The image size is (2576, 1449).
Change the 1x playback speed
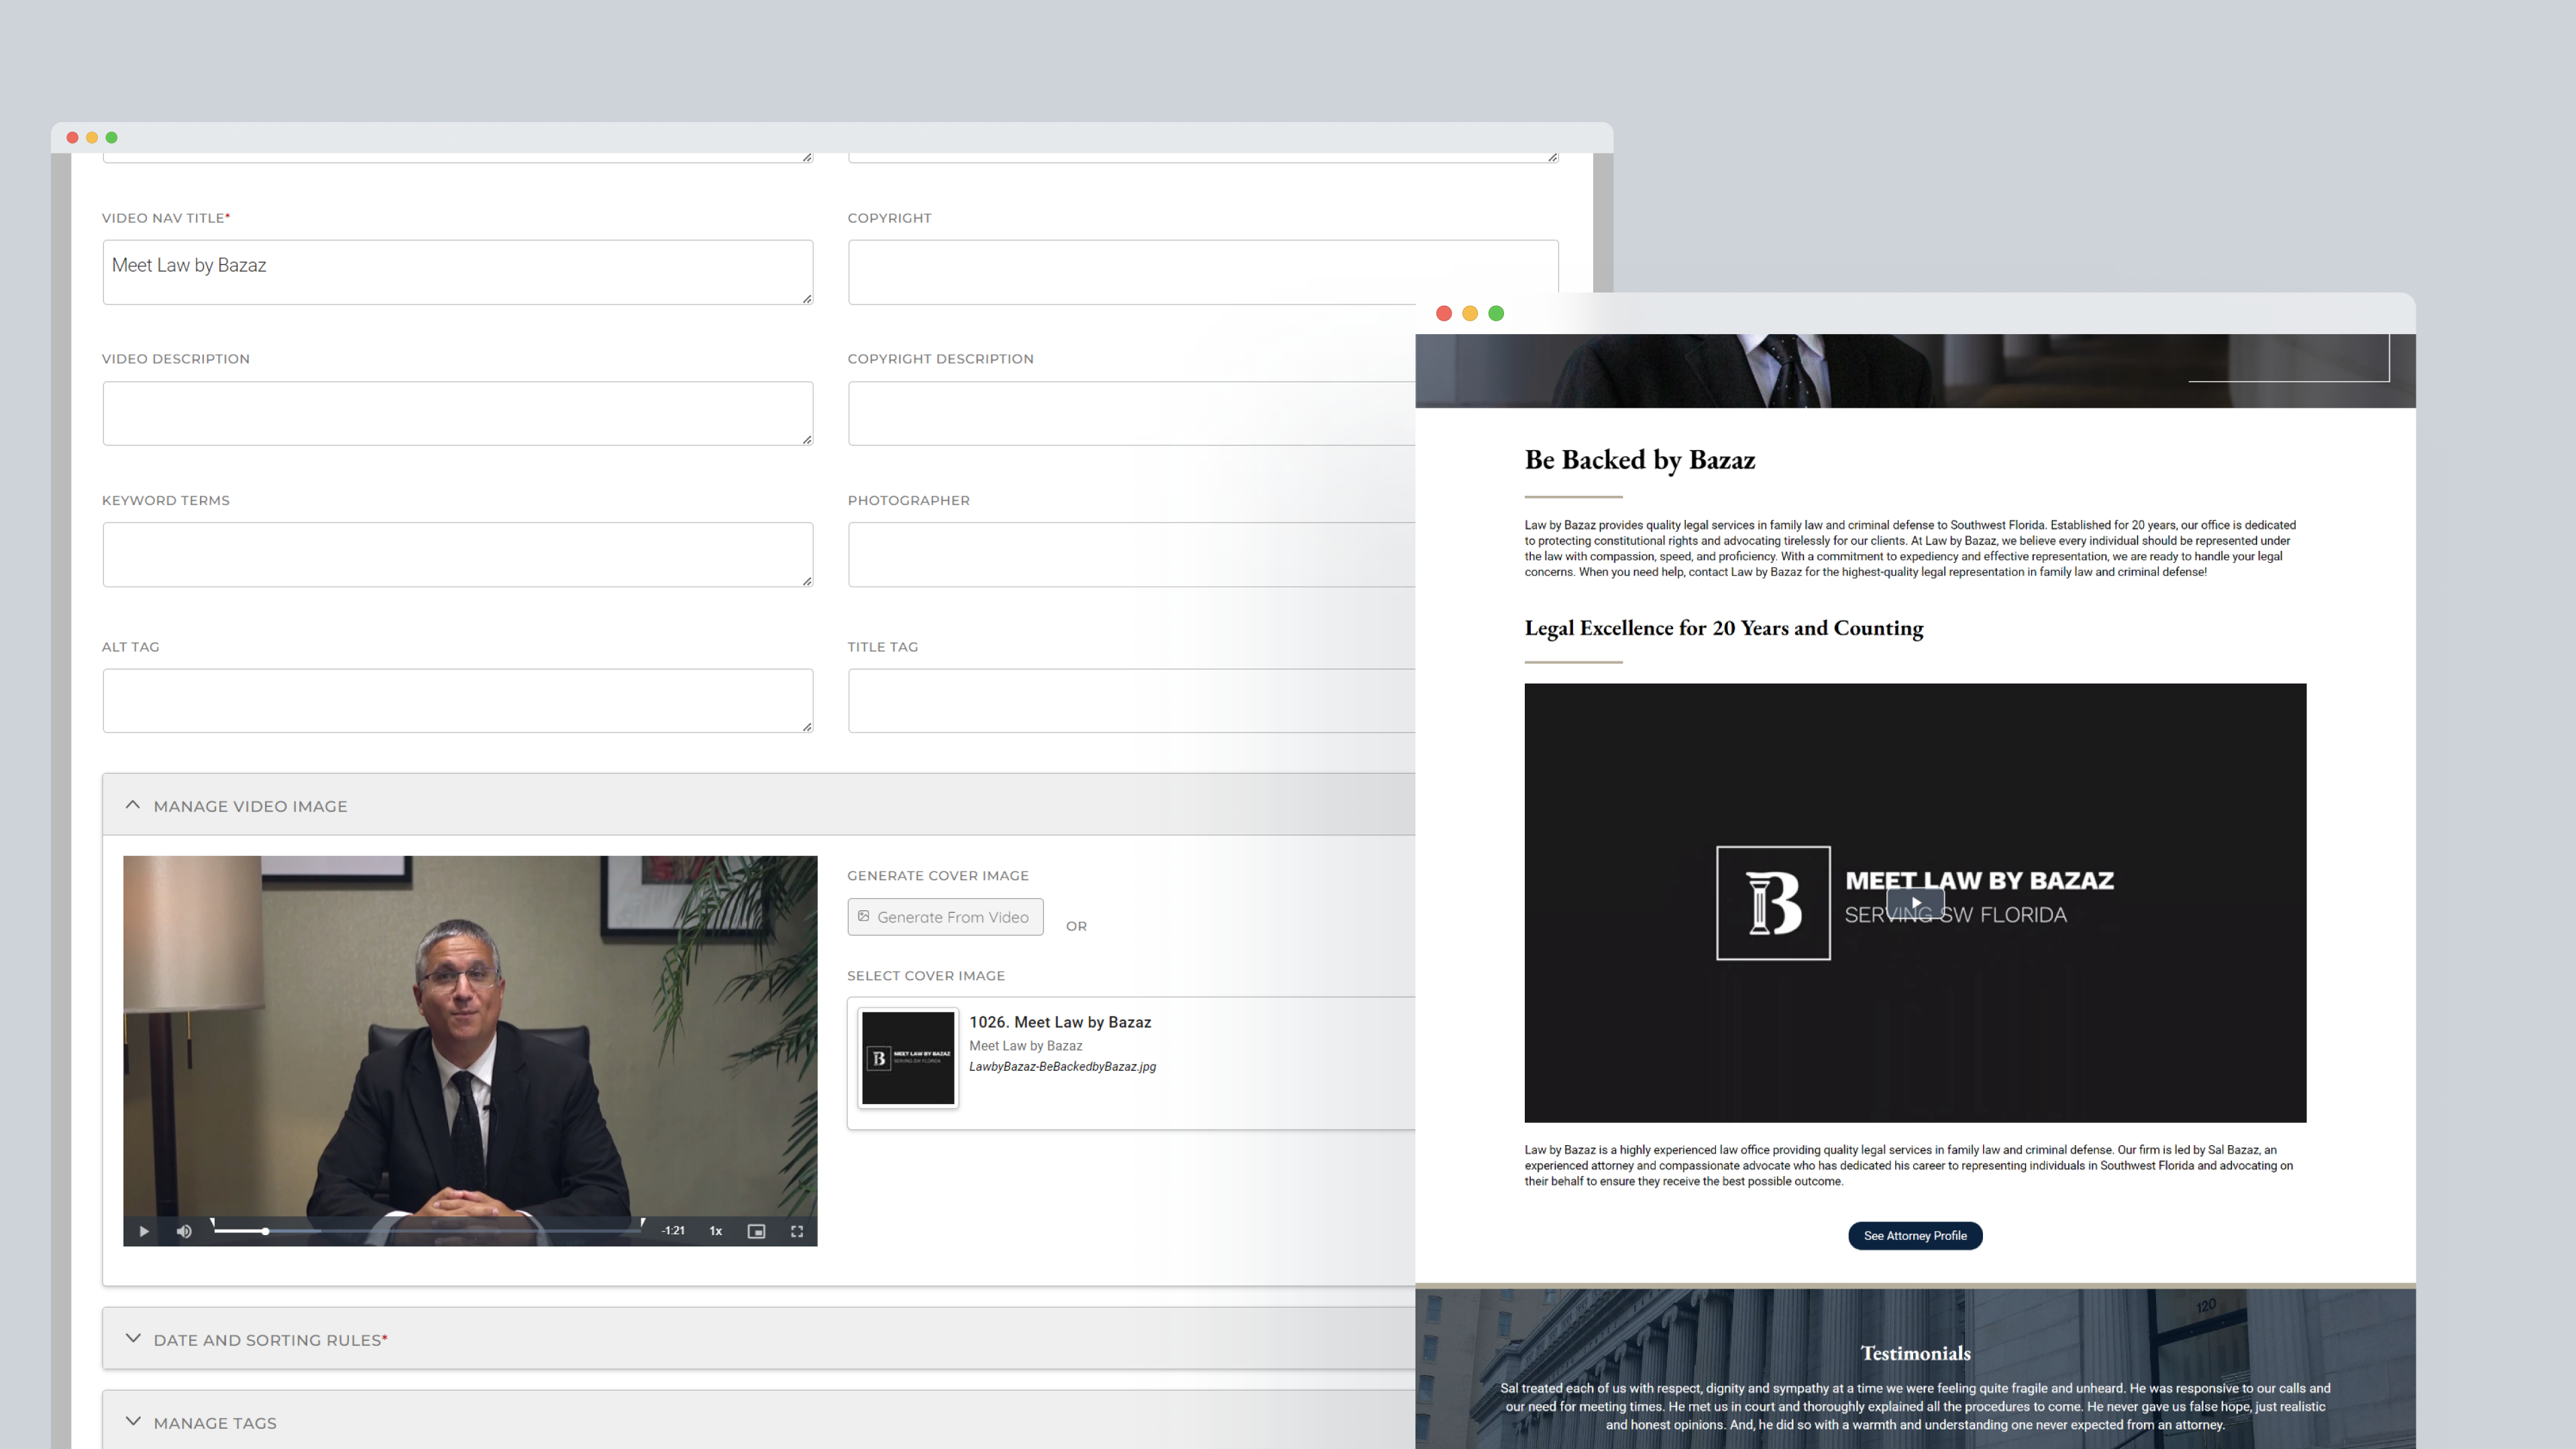(715, 1231)
